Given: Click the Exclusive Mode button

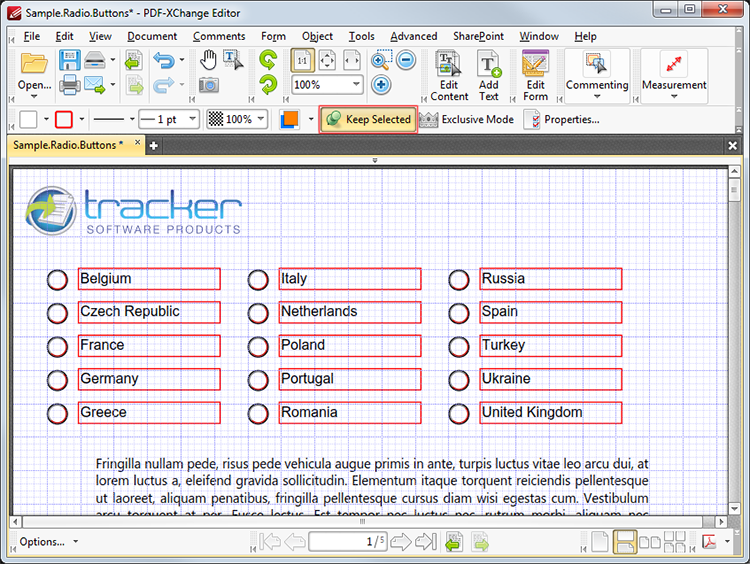Looking at the screenshot, I should coord(466,119).
